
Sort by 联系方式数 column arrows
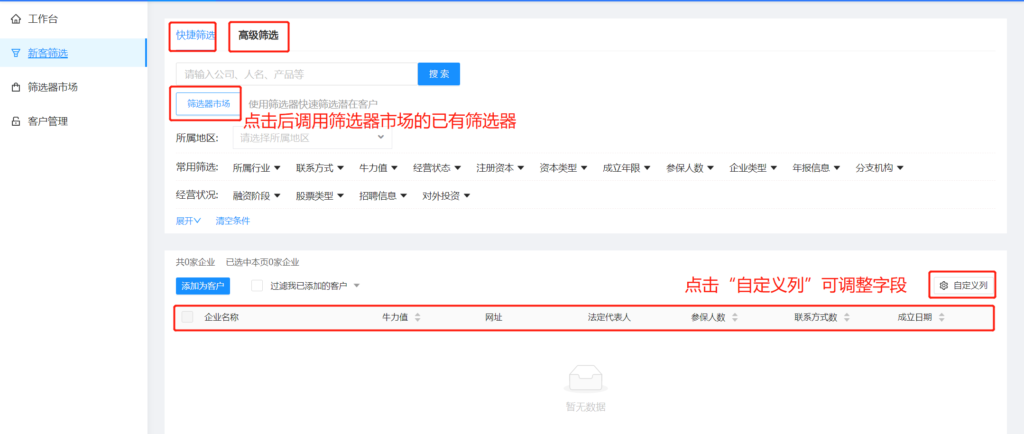click(846, 317)
